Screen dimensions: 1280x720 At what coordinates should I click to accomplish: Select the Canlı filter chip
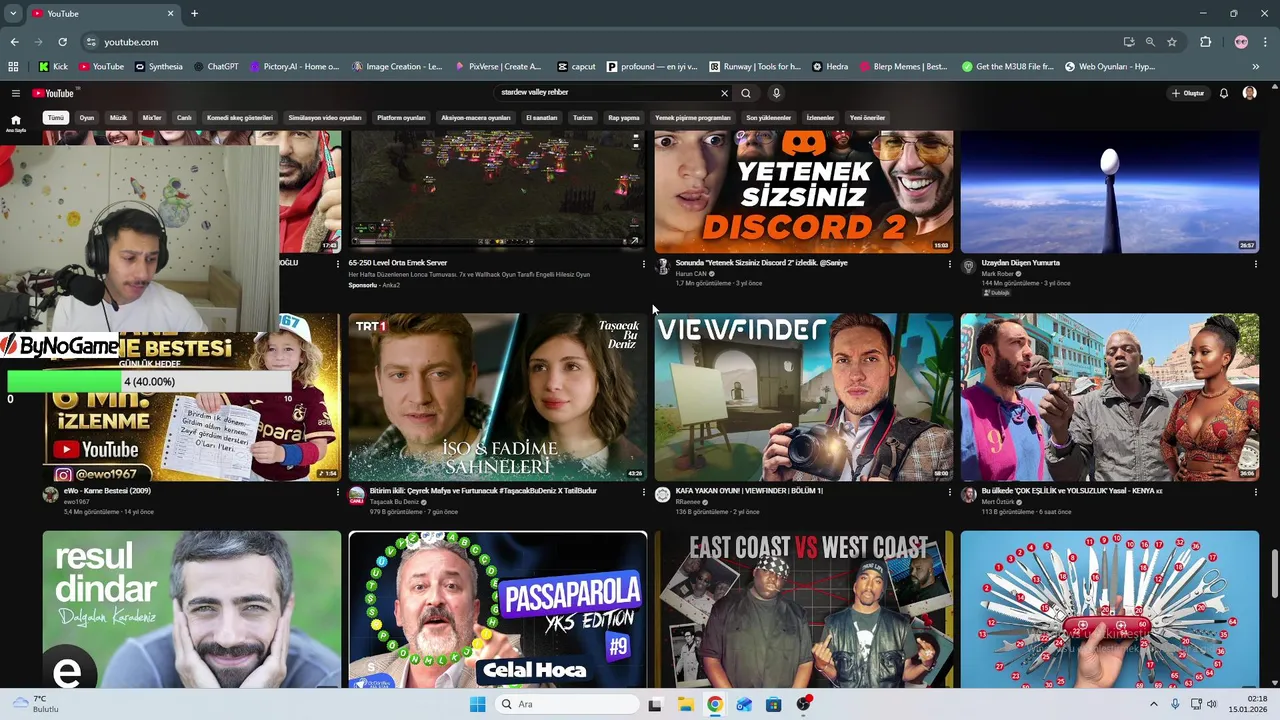pos(184,118)
